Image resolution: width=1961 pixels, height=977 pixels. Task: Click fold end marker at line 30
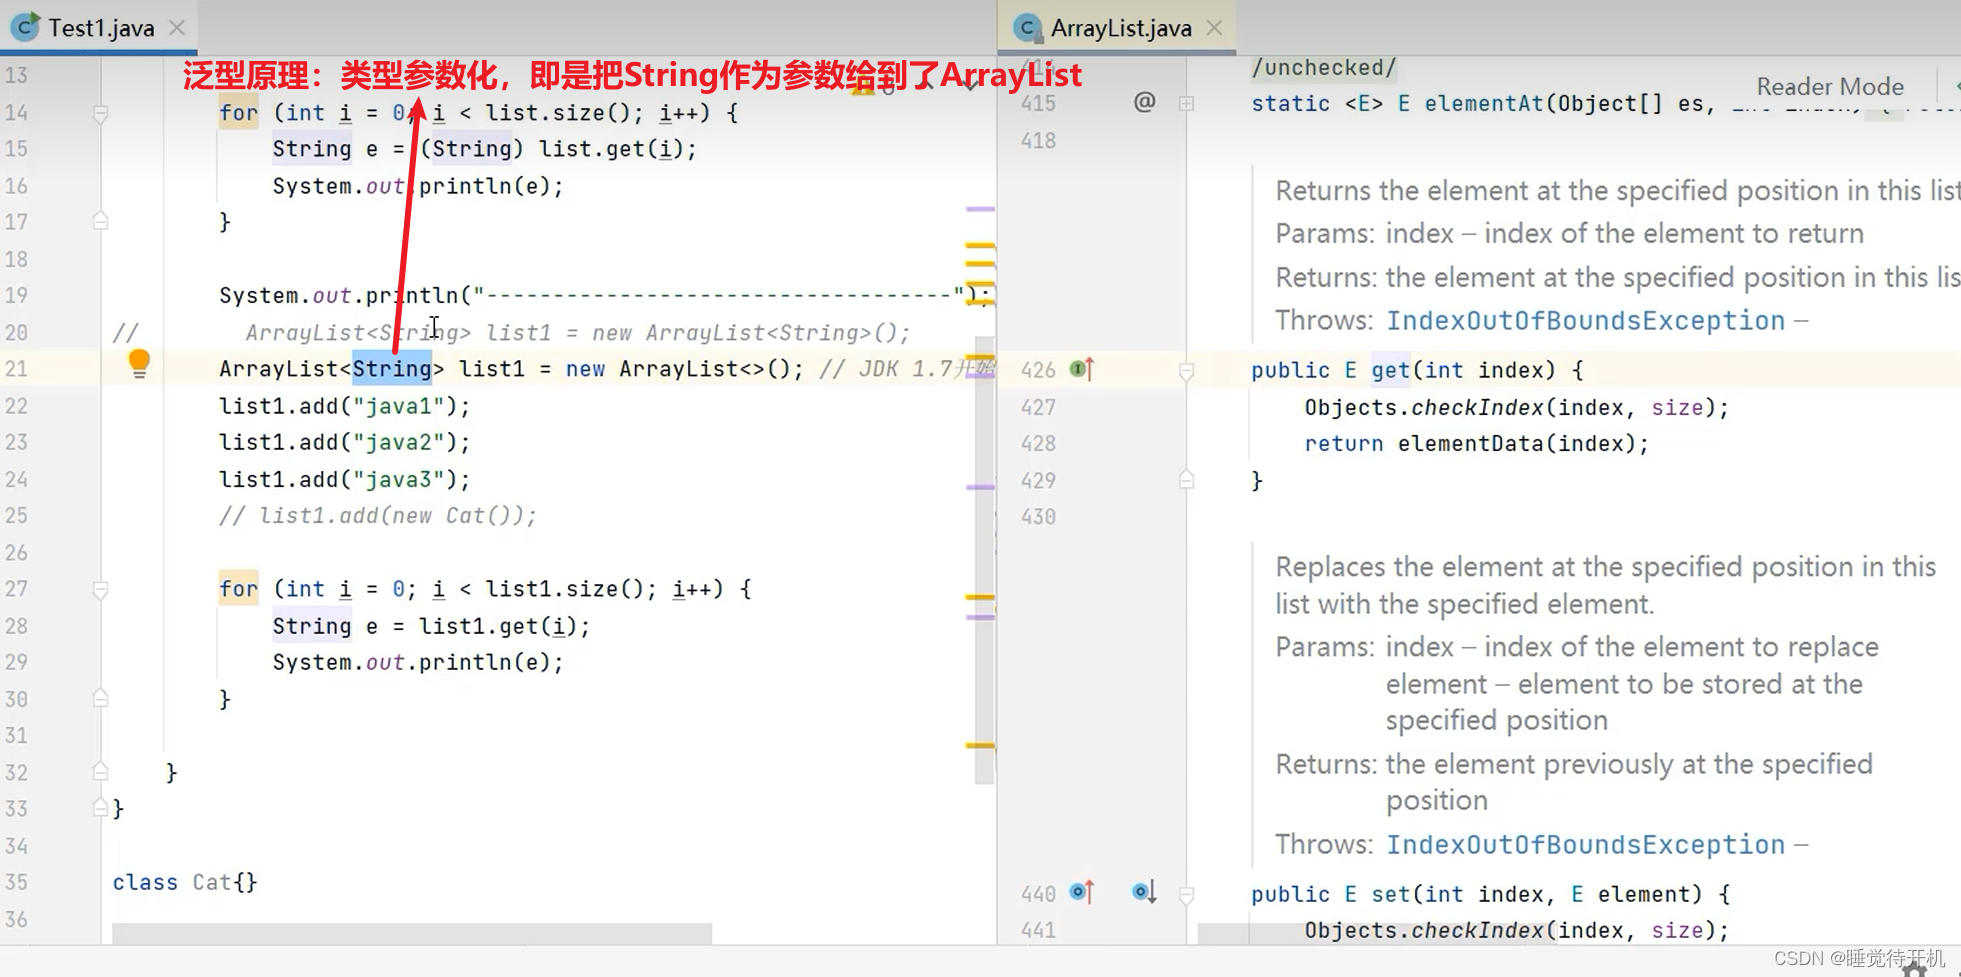click(100, 698)
